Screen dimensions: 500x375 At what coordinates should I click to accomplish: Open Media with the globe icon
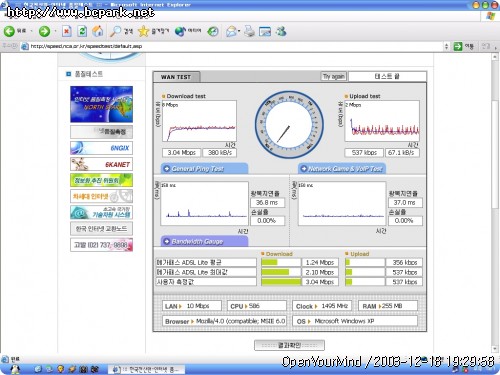pos(180,31)
